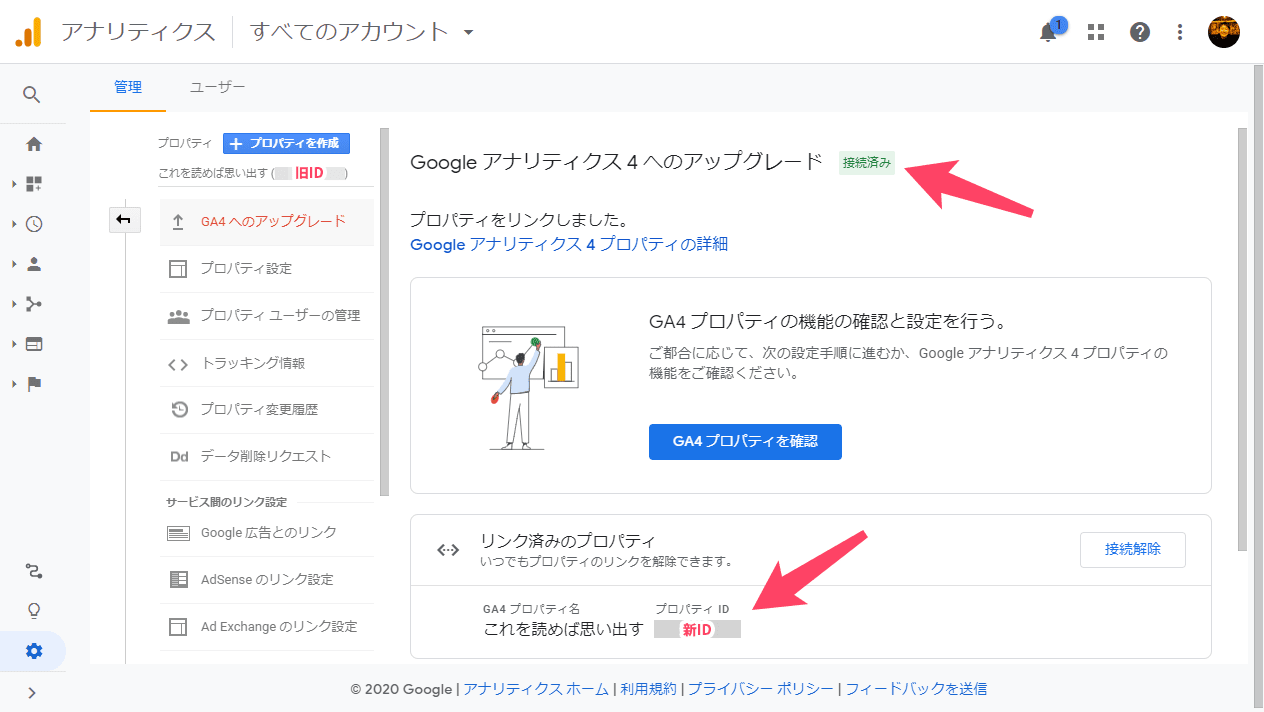
Task: Click the Google Ads link icon
Action: pyautogui.click(x=178, y=533)
